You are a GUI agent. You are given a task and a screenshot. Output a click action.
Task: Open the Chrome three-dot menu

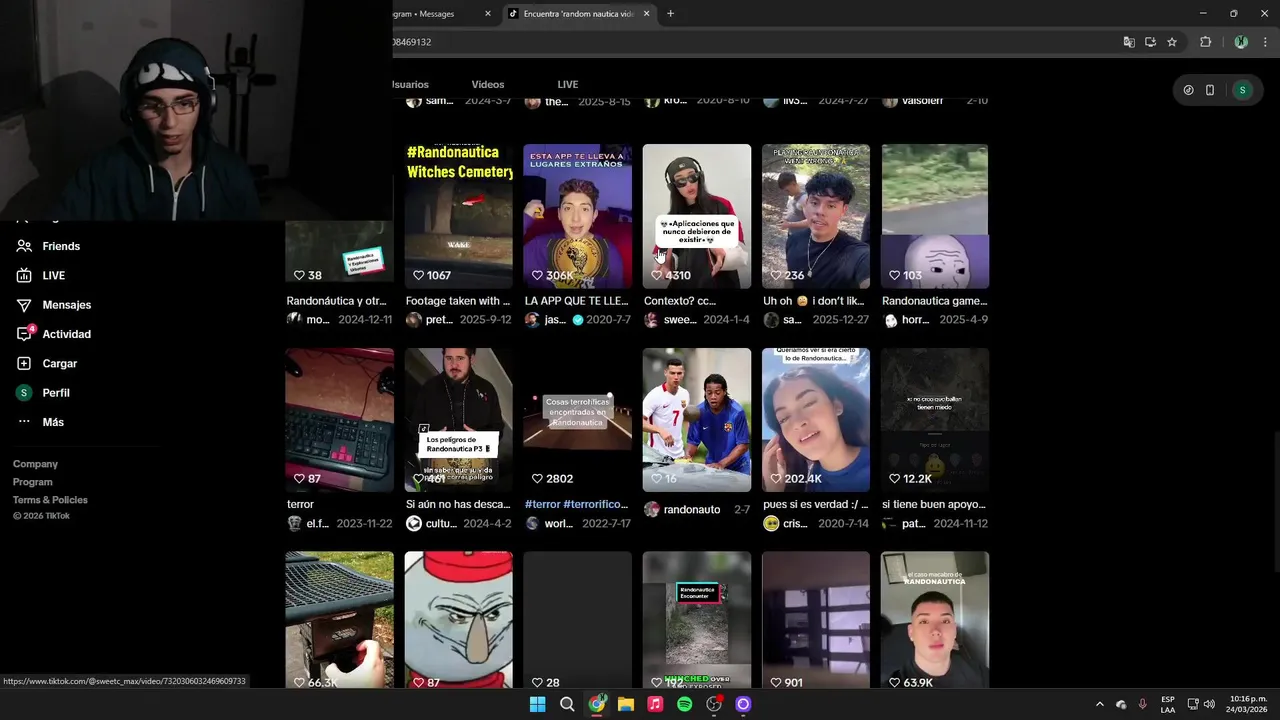[x=1265, y=42]
